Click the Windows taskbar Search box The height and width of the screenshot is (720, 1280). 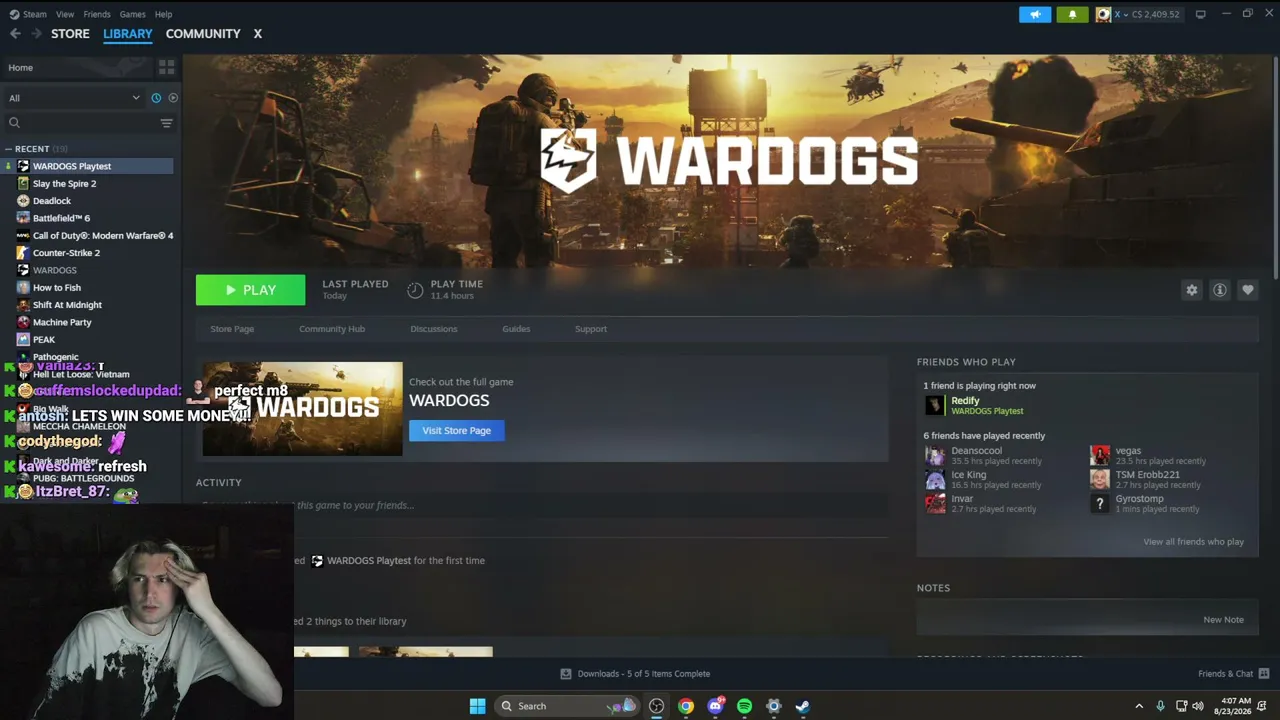[567, 706]
